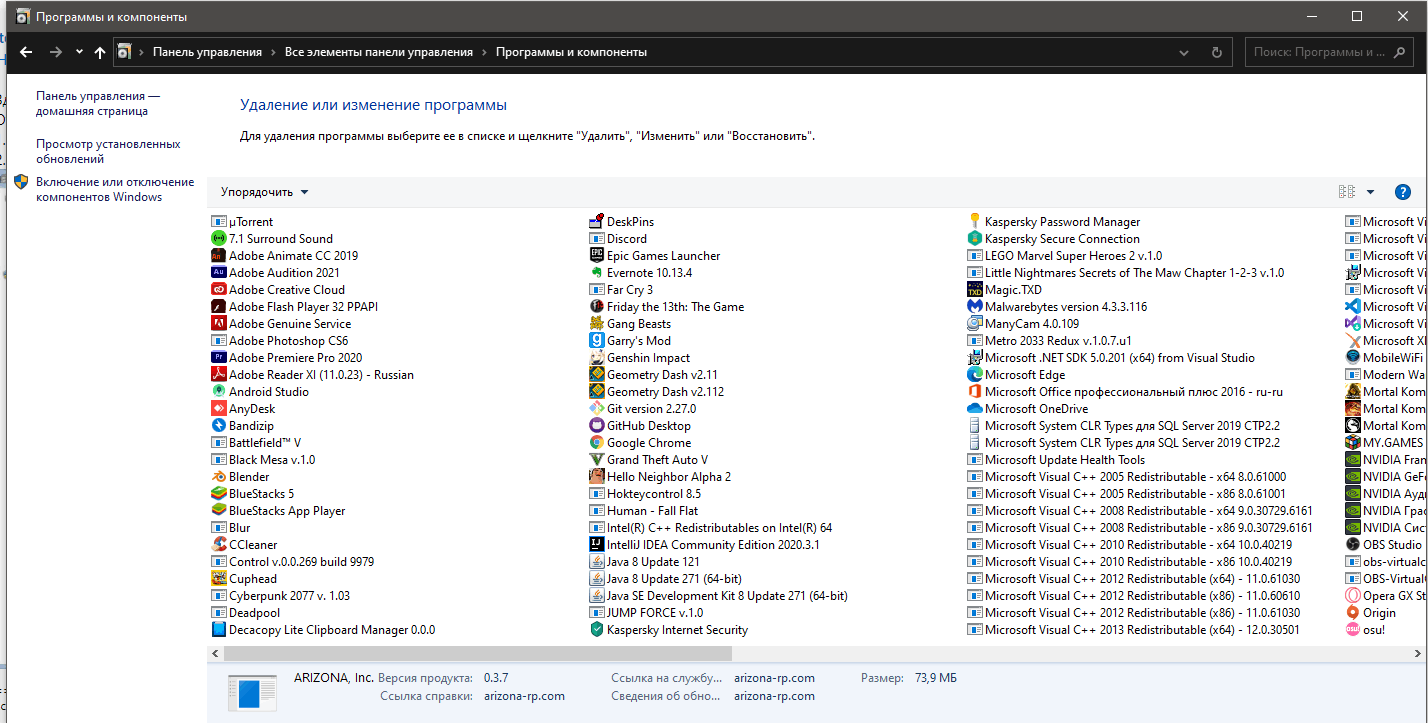Click the BlueStacks 5 icon
The image size is (1428, 723).
click(x=219, y=494)
